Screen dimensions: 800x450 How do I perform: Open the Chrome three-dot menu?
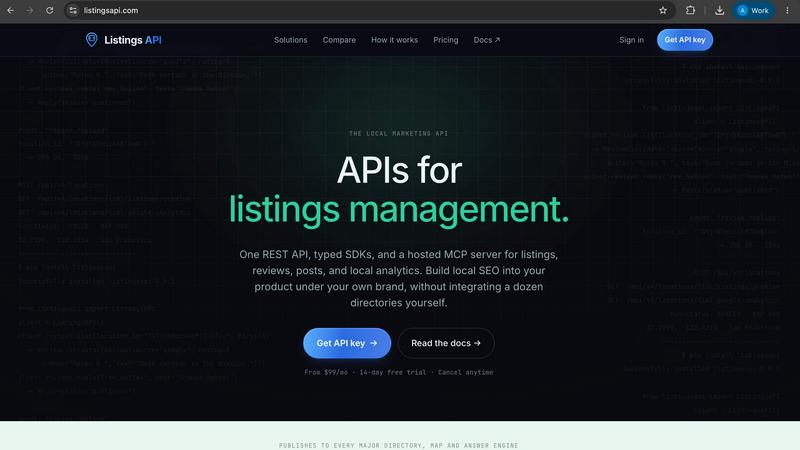[x=787, y=10]
